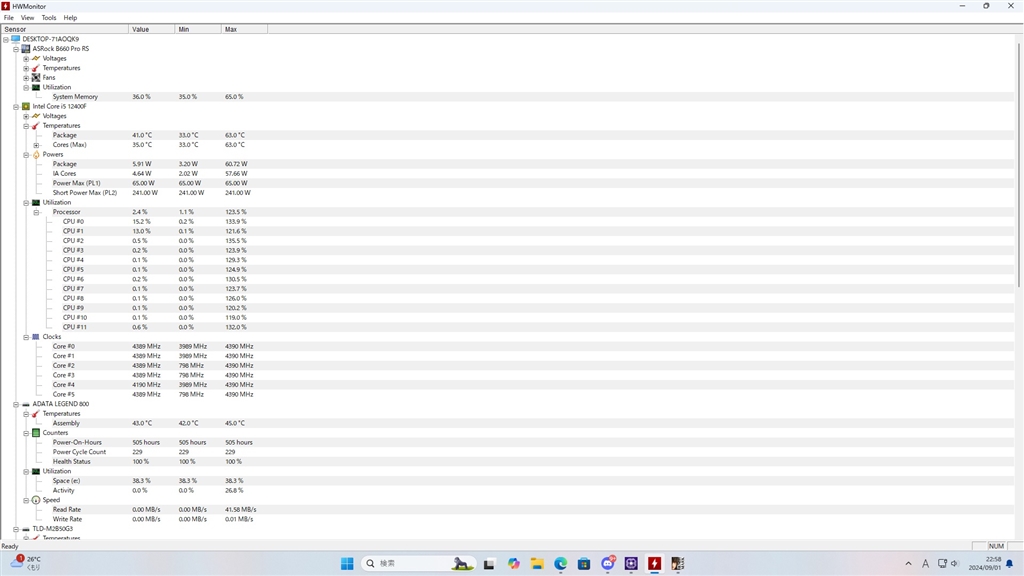
Task: Open File Explorer from the taskbar
Action: tap(537, 564)
